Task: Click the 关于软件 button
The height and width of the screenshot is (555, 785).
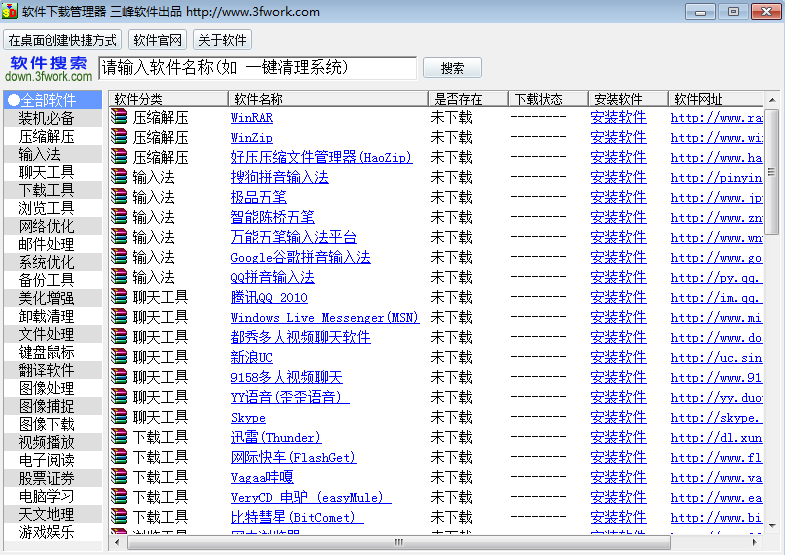Action: coord(222,40)
